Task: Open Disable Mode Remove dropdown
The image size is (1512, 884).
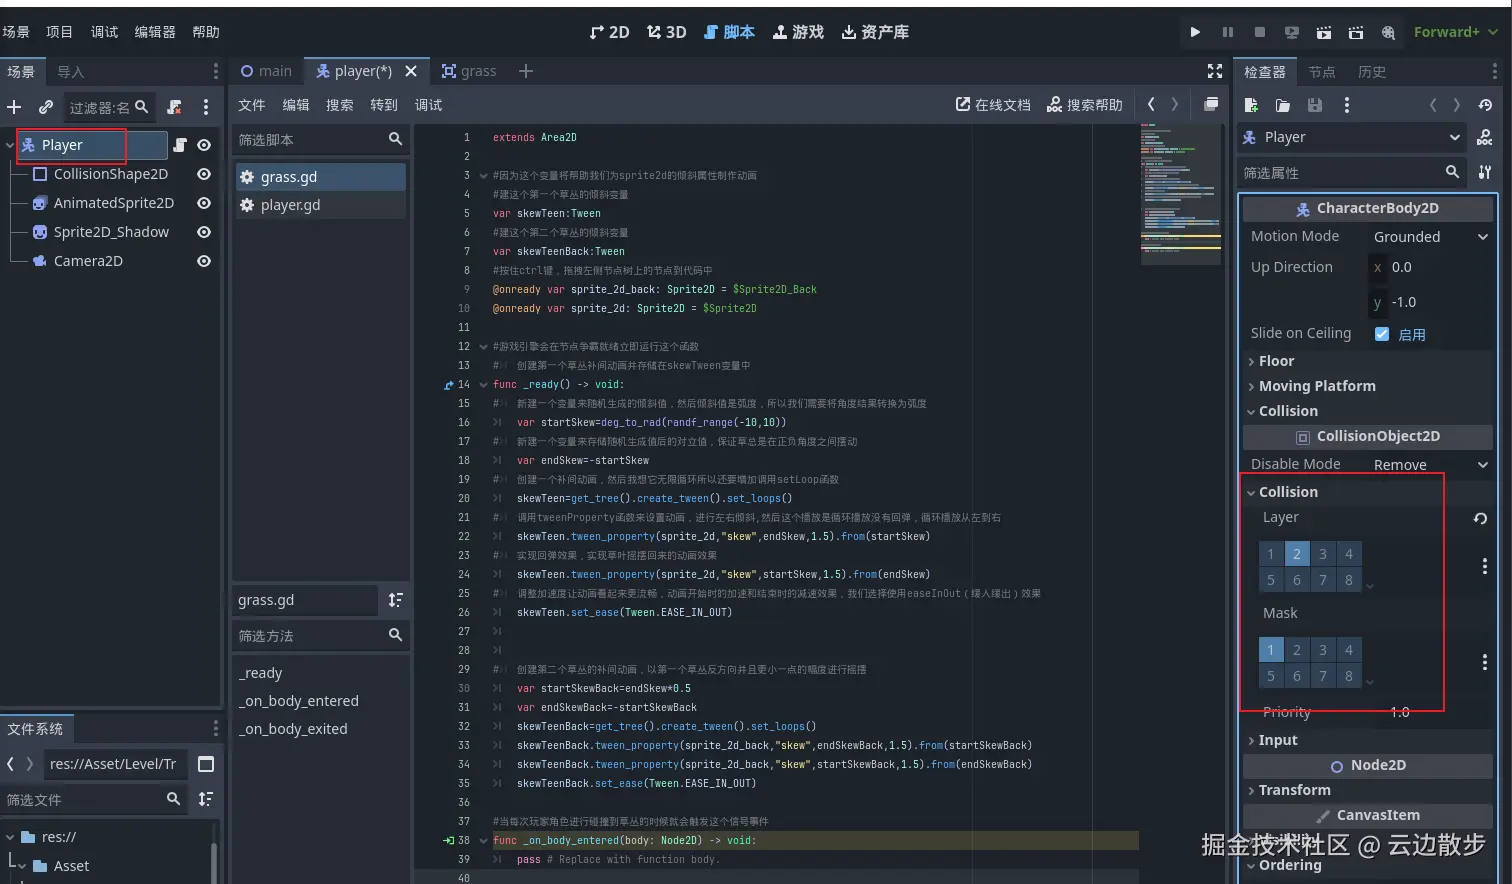Action: 1430,465
